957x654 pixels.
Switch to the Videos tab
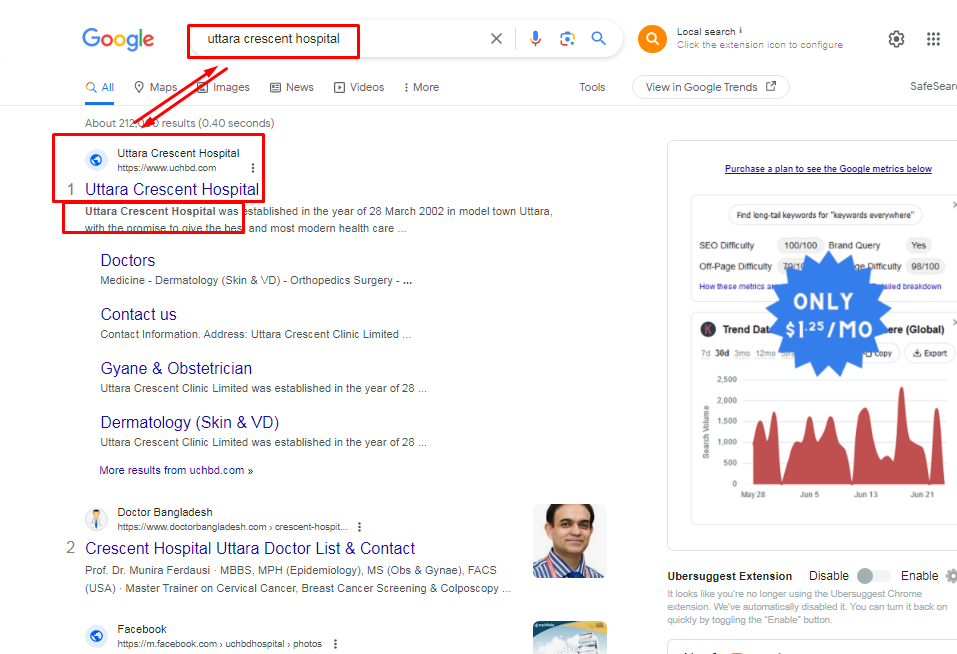pos(359,87)
